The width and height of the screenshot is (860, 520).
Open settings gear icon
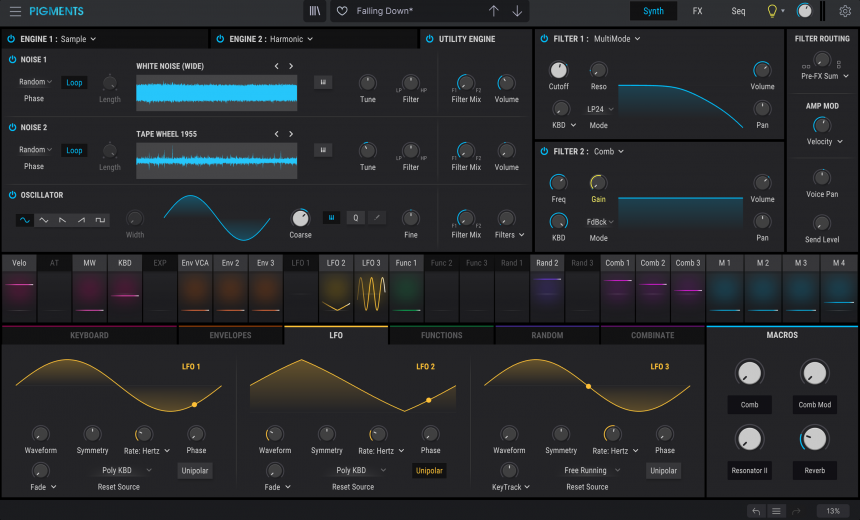pos(845,11)
